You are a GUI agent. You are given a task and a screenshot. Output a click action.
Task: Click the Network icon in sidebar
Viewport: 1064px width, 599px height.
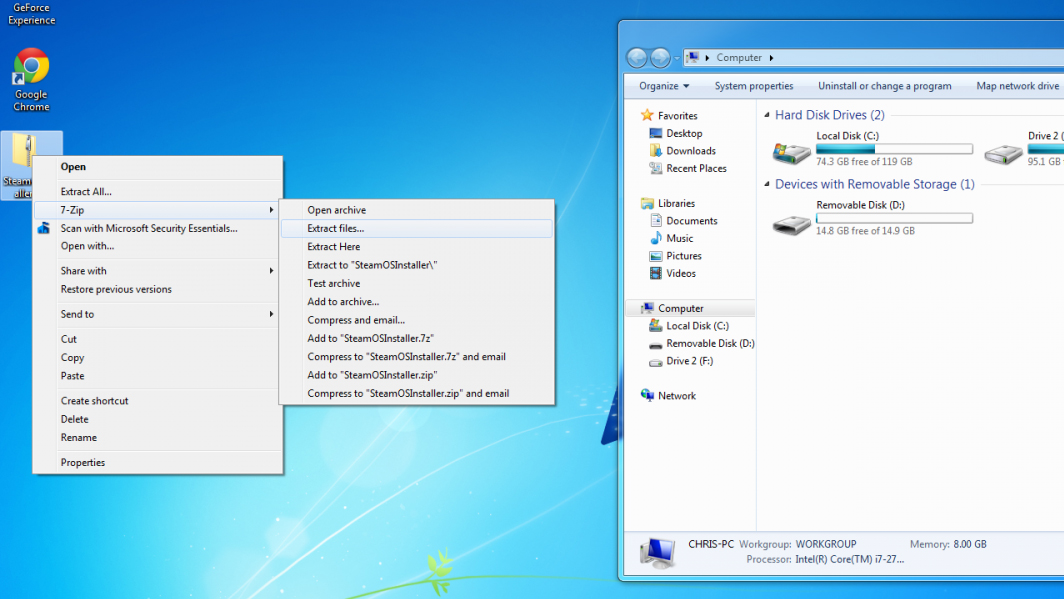point(647,395)
